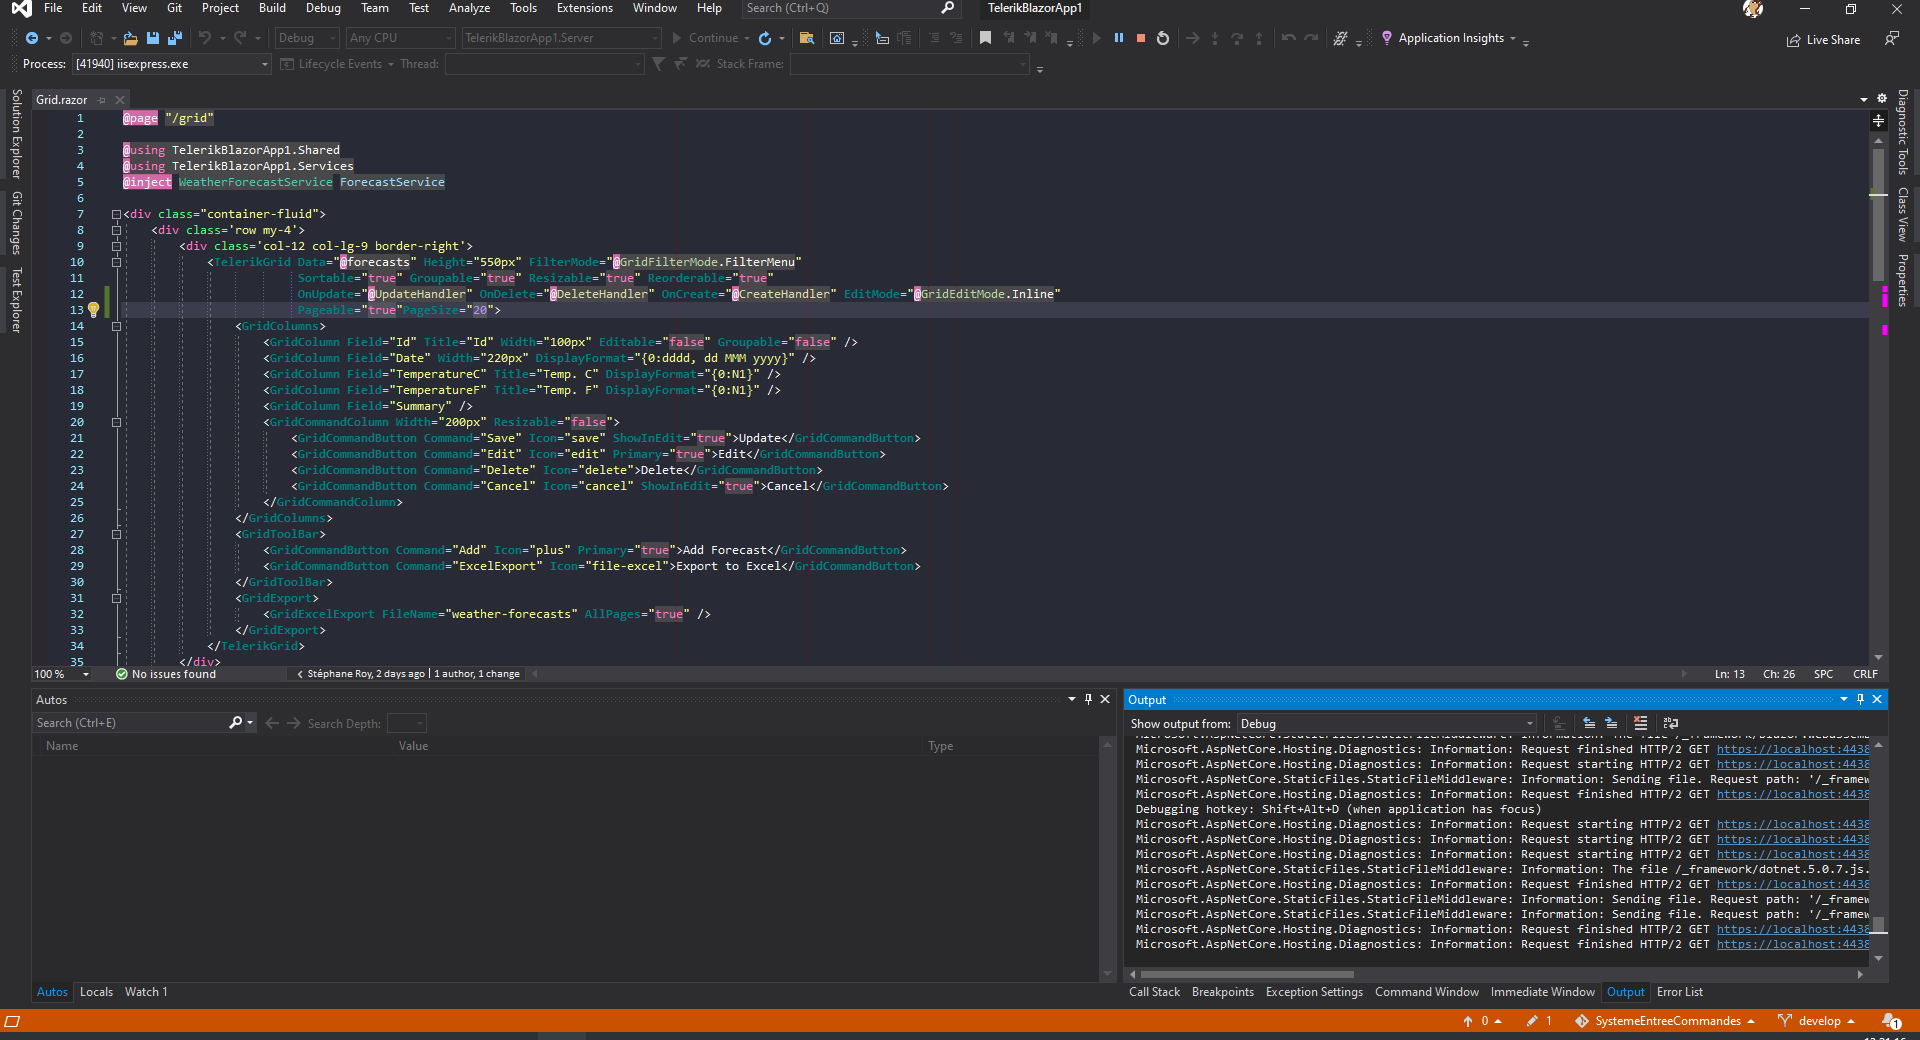Click the Git branch develop indicator
Viewport: 1920px width, 1040px height.
pyautogui.click(x=1816, y=1021)
